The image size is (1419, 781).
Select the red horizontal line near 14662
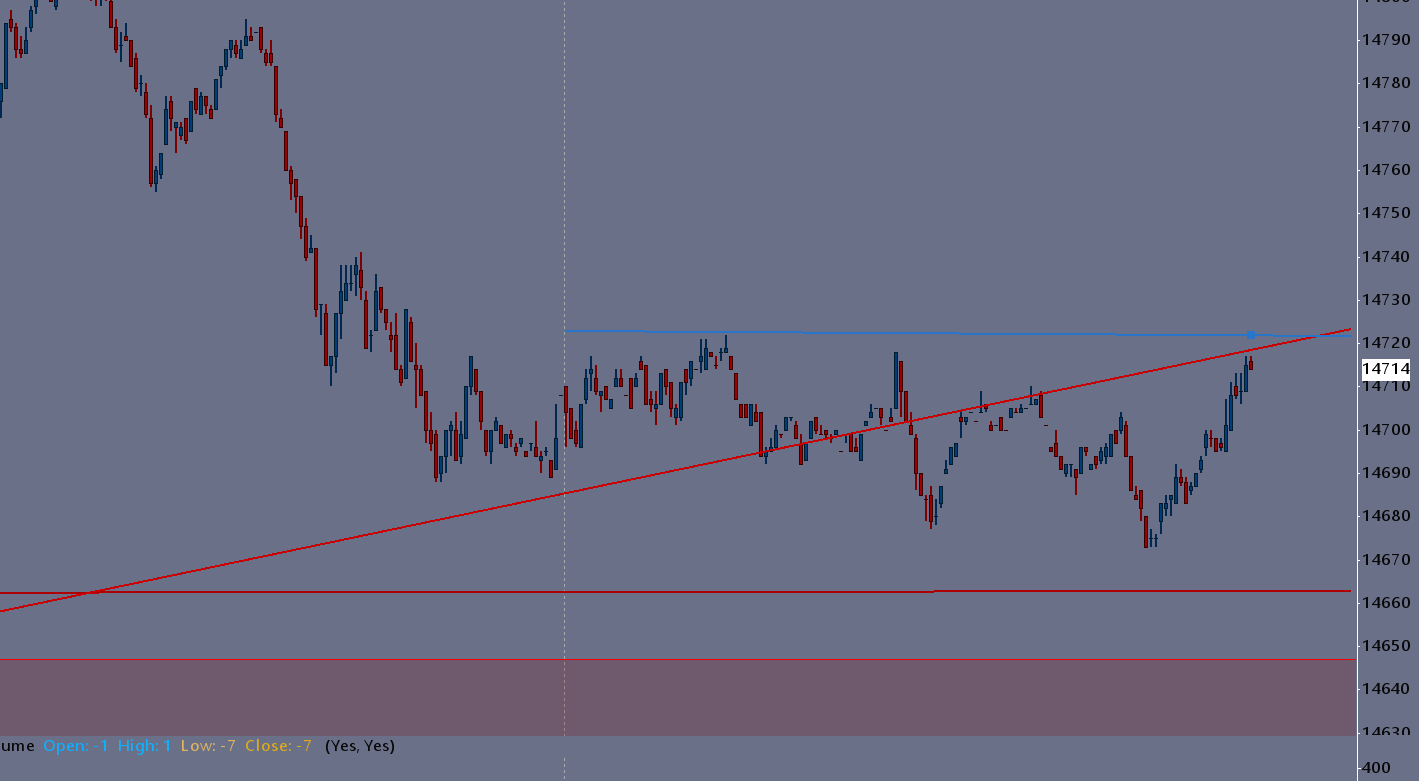pos(675,592)
